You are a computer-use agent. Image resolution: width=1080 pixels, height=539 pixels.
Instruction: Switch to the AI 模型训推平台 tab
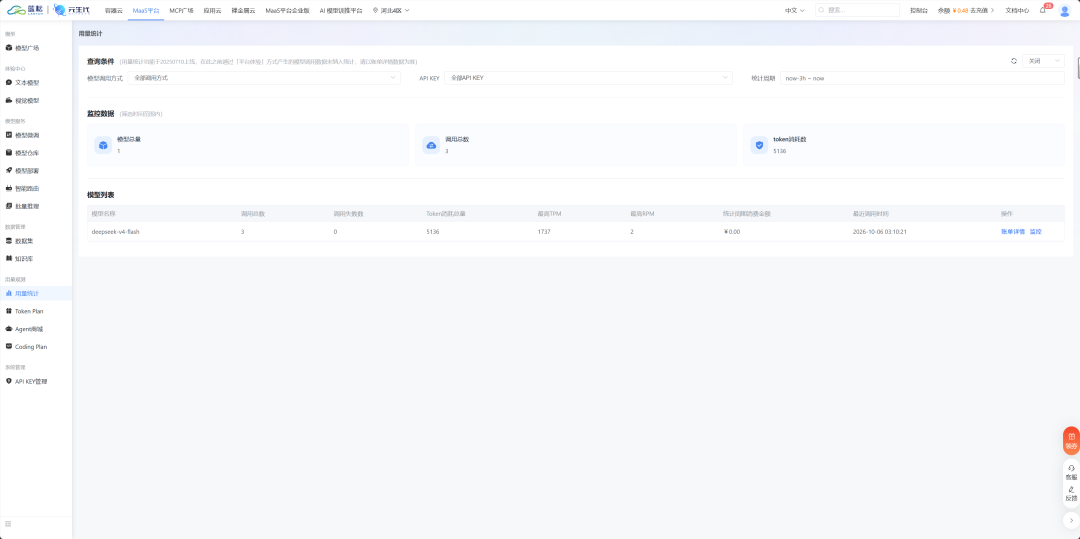pos(341,10)
